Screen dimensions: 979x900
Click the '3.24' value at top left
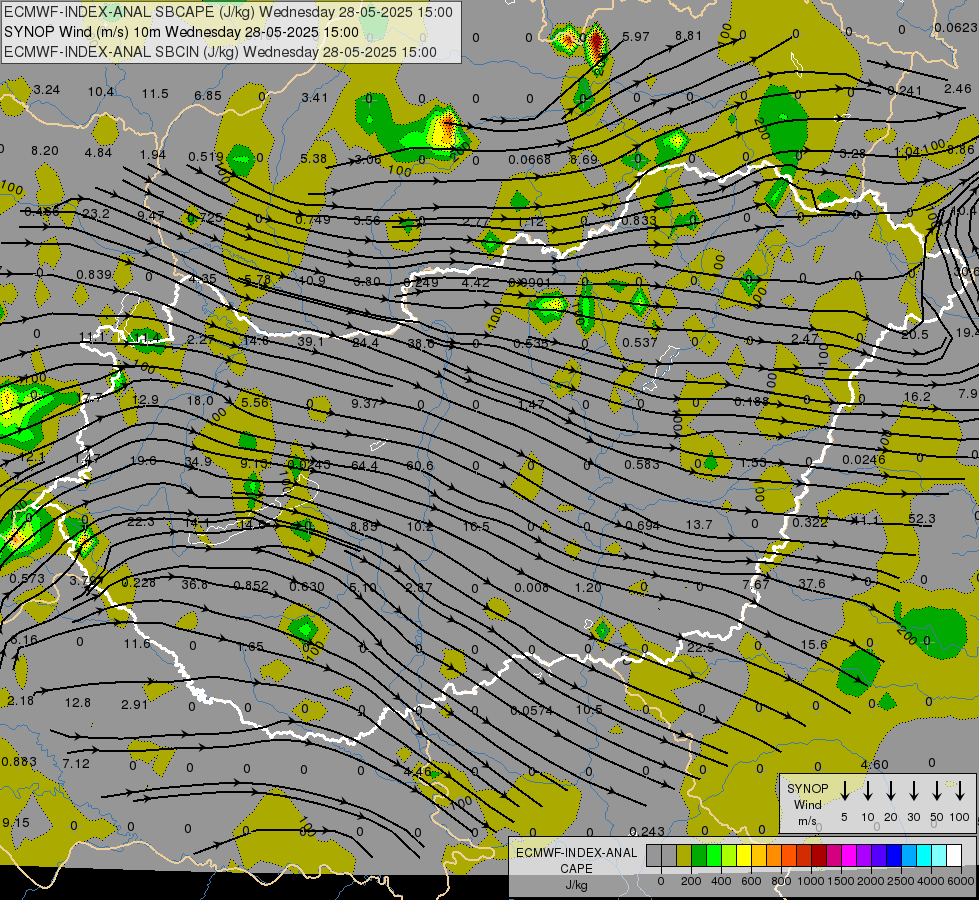(47, 90)
